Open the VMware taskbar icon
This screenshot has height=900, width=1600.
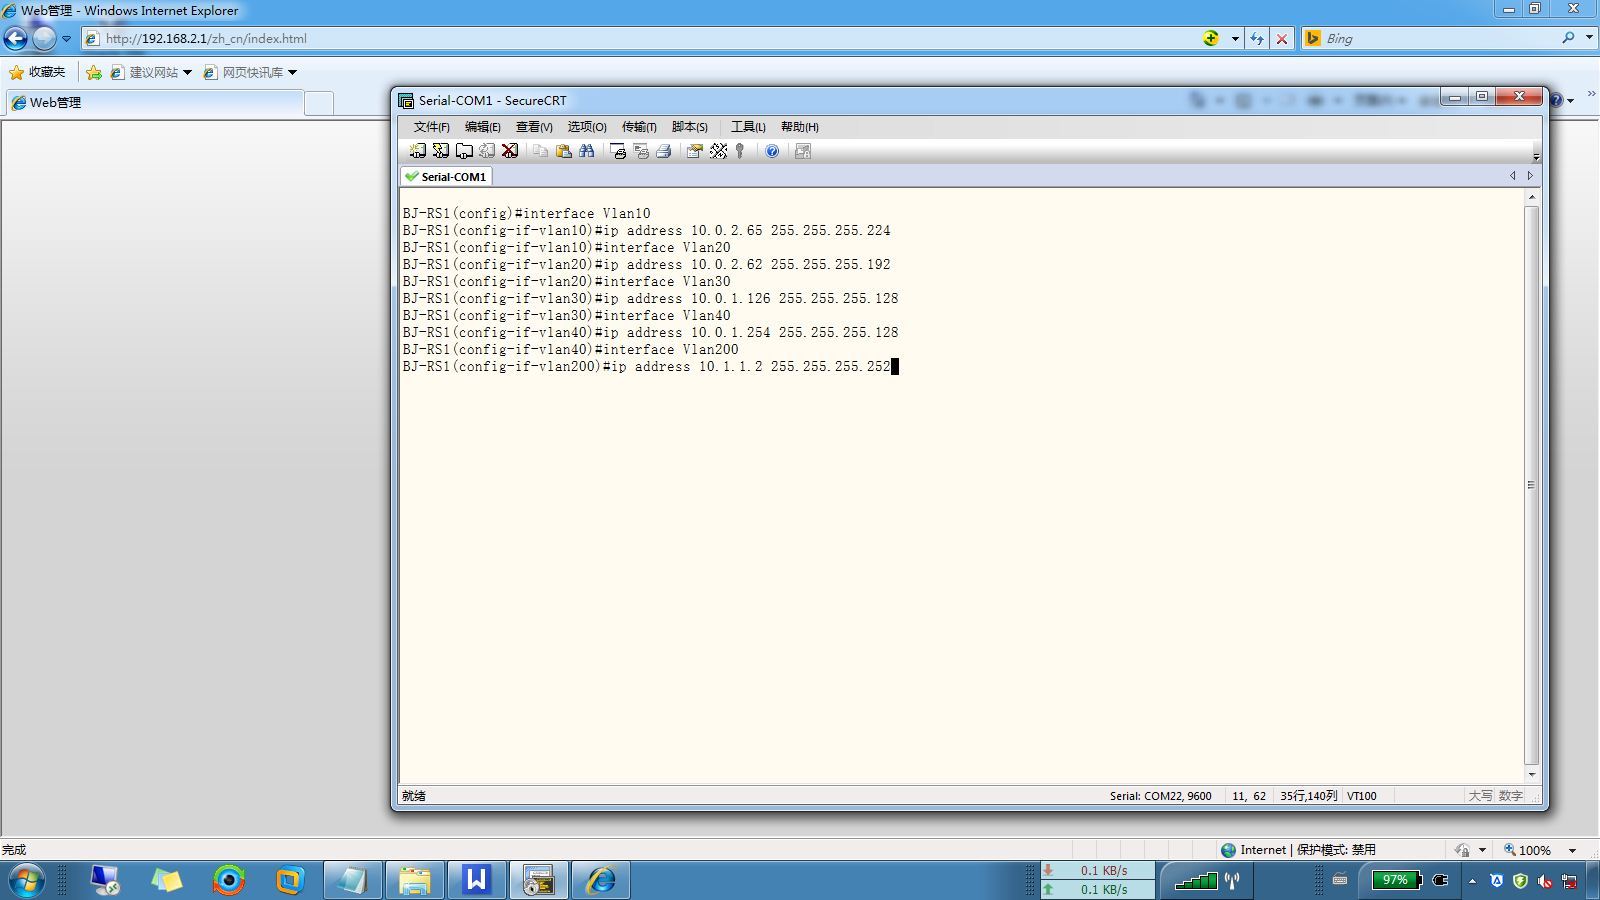[x=290, y=880]
